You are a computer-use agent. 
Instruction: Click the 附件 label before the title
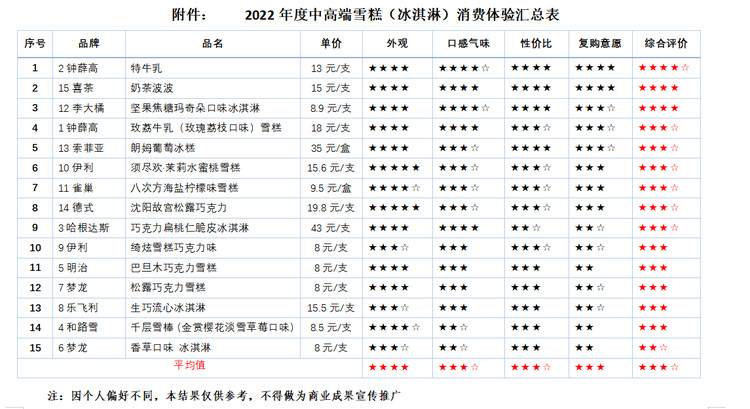188,15
